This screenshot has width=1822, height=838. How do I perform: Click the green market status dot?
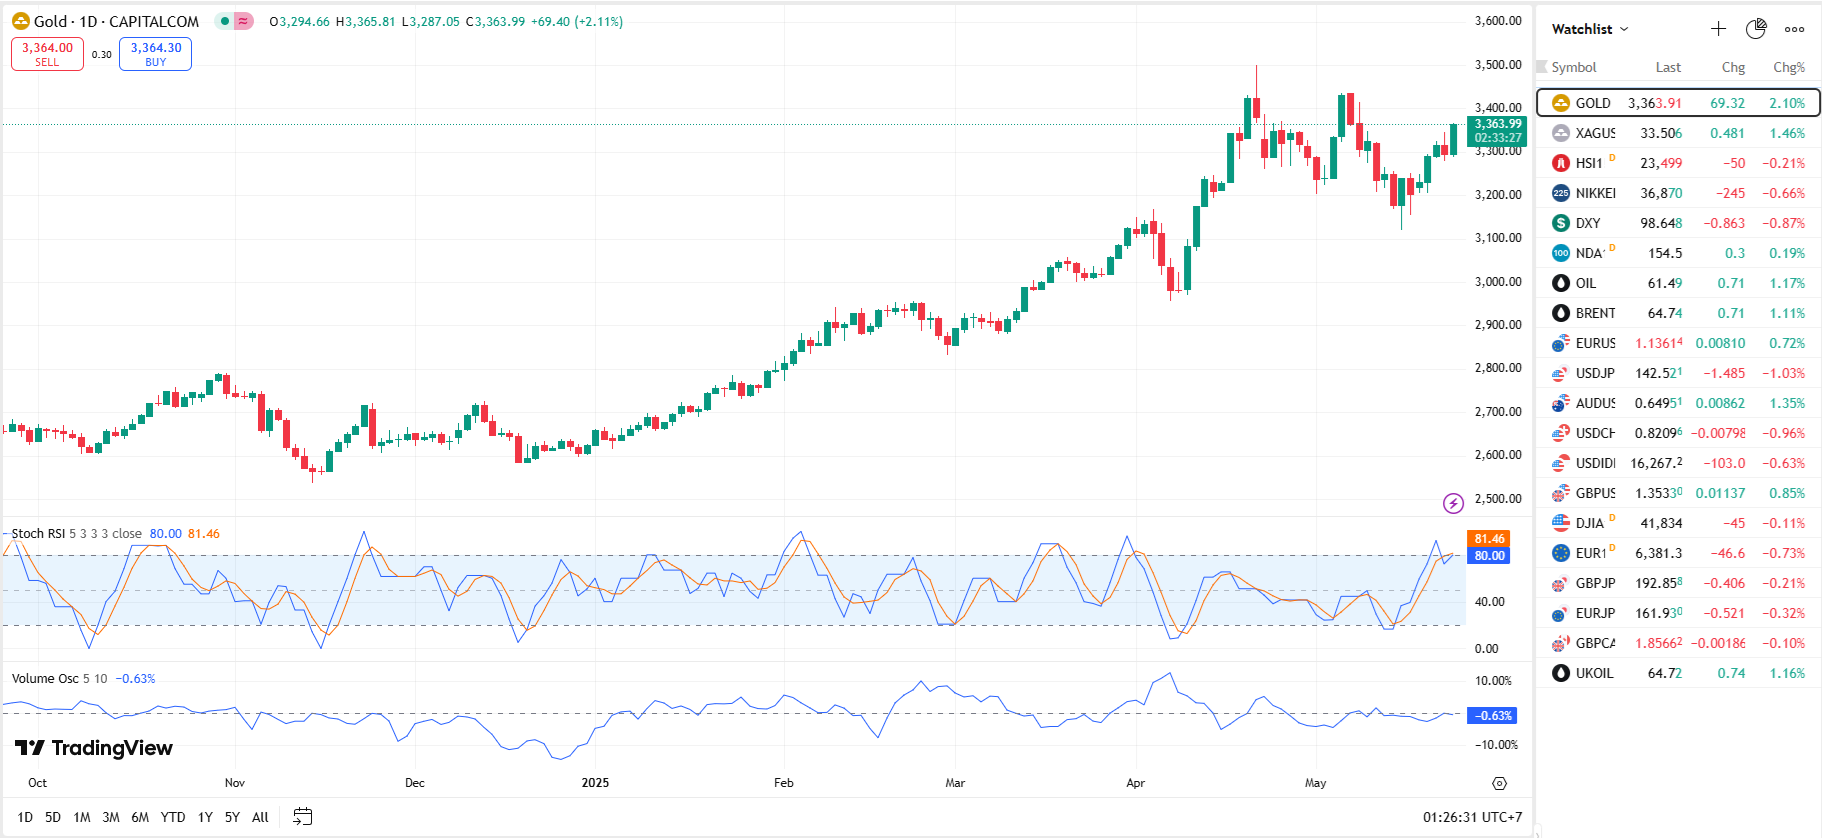click(x=225, y=21)
